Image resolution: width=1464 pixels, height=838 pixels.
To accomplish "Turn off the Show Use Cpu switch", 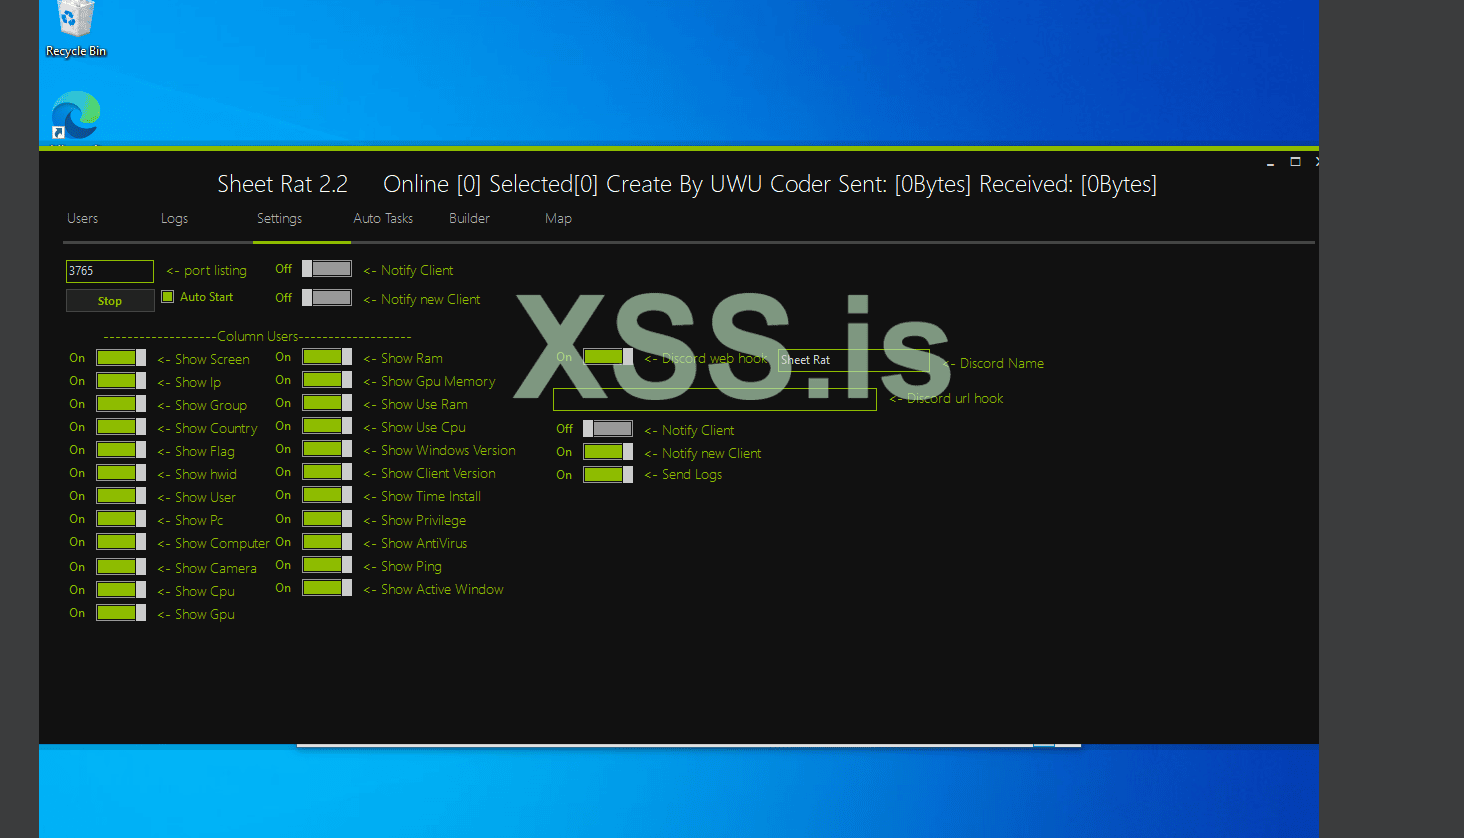I will click(x=327, y=426).
